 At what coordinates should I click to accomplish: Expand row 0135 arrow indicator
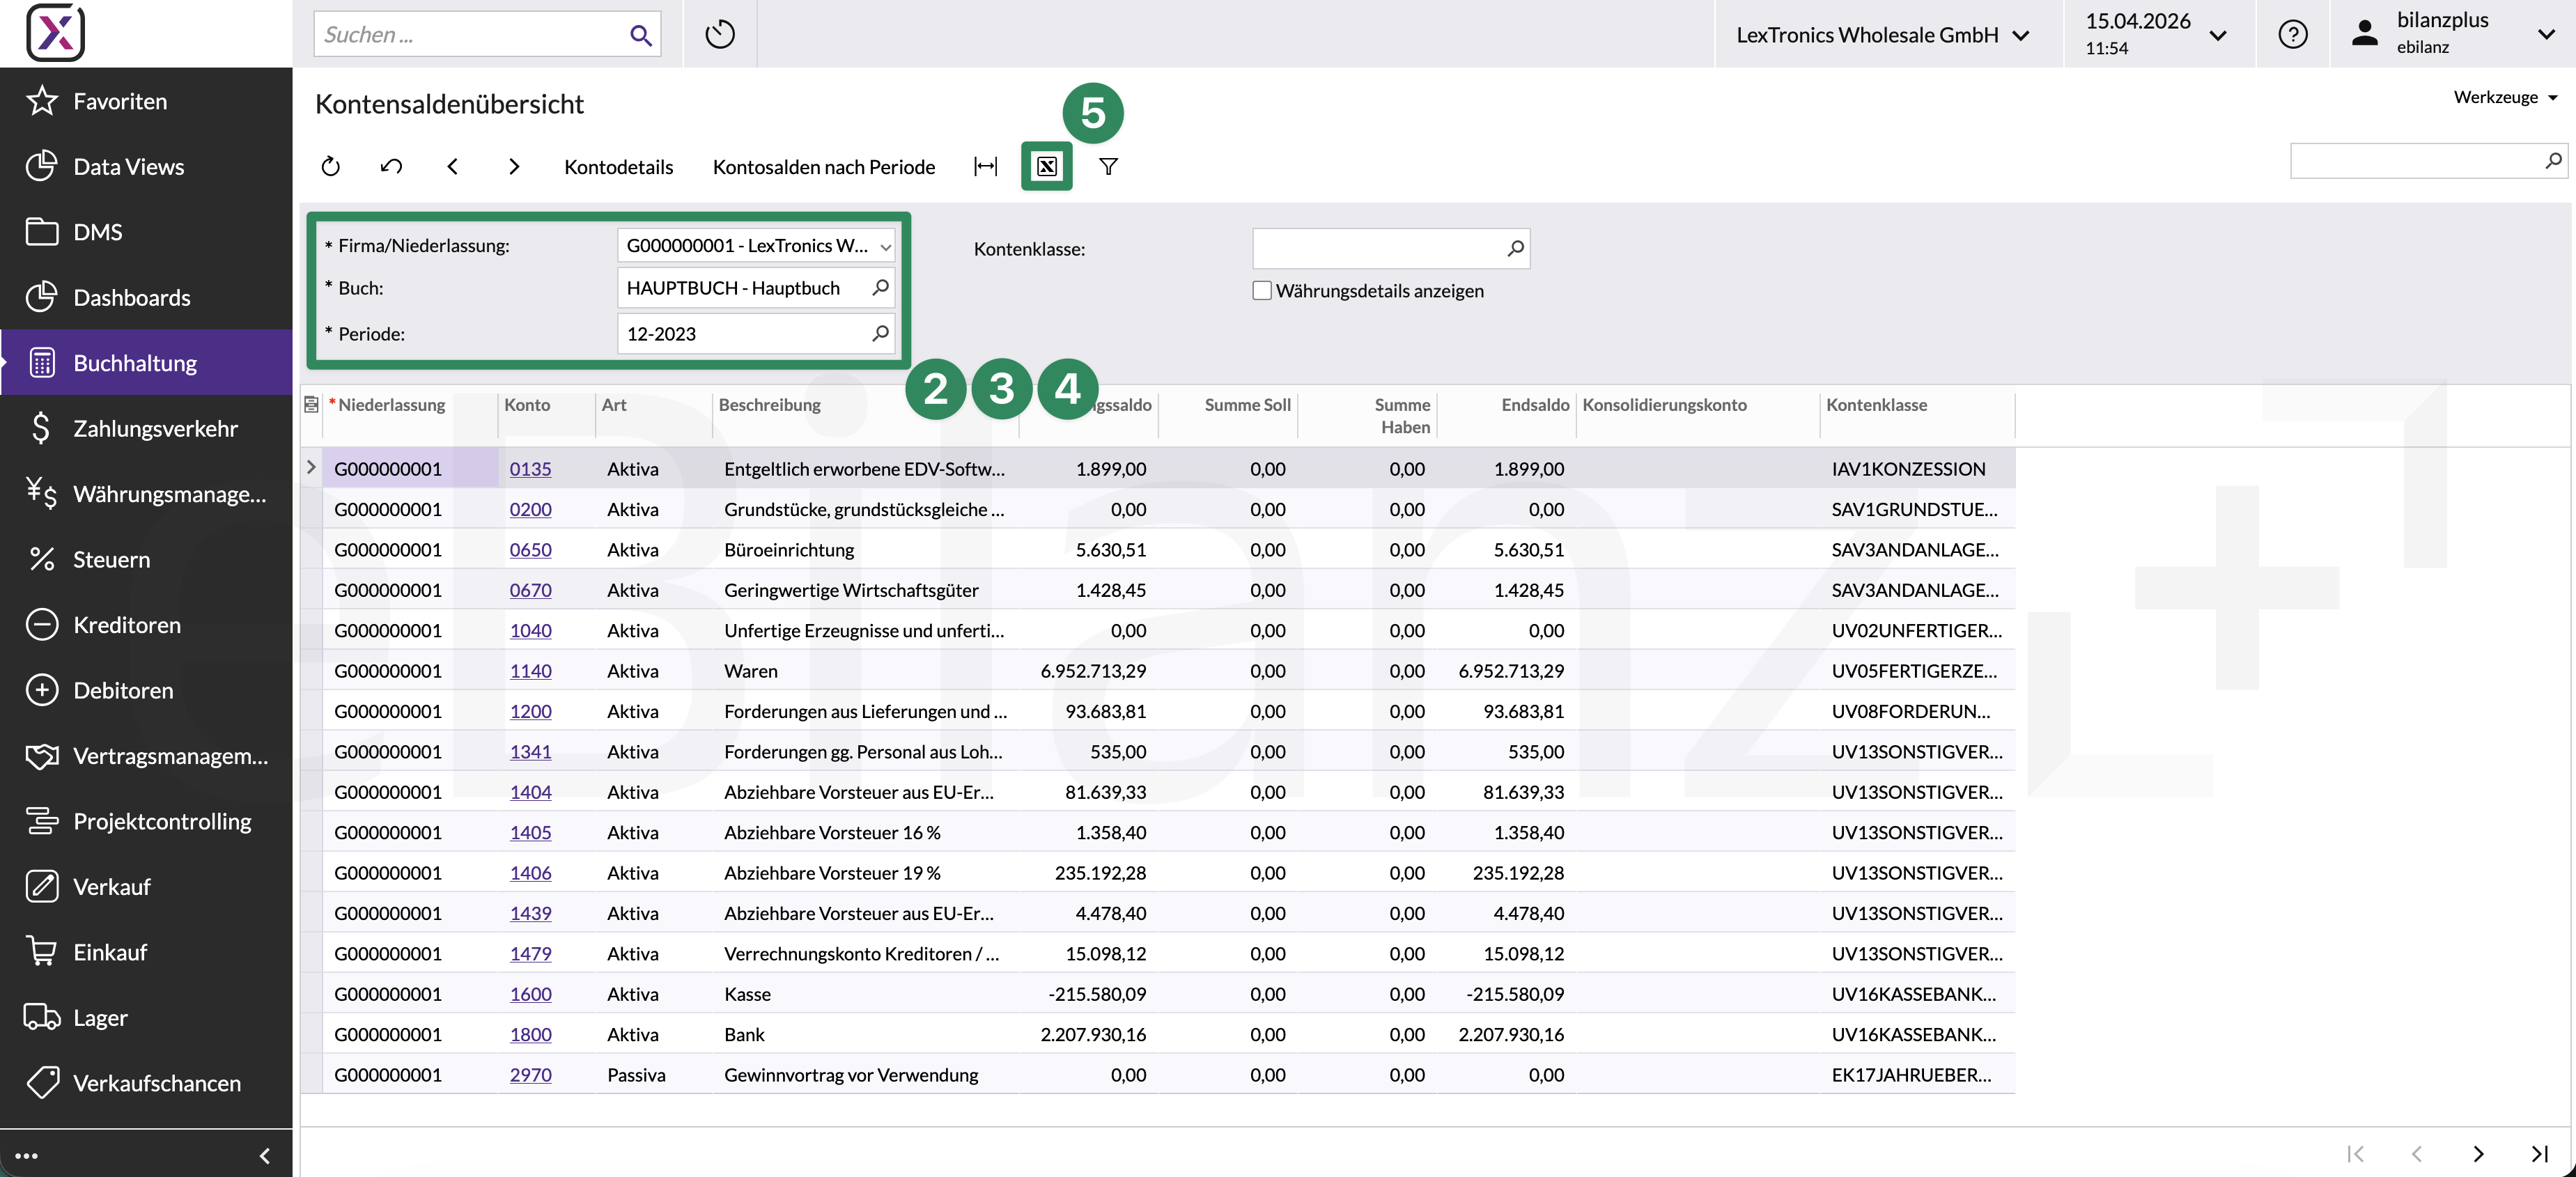[x=311, y=468]
